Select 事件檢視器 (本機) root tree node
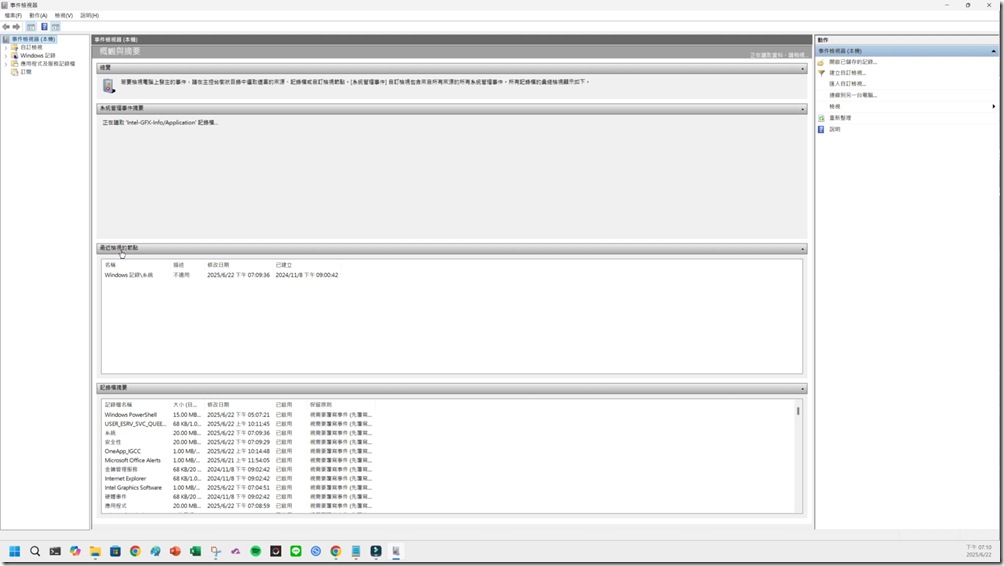Screen dimensions: 1004x566 click(33, 39)
